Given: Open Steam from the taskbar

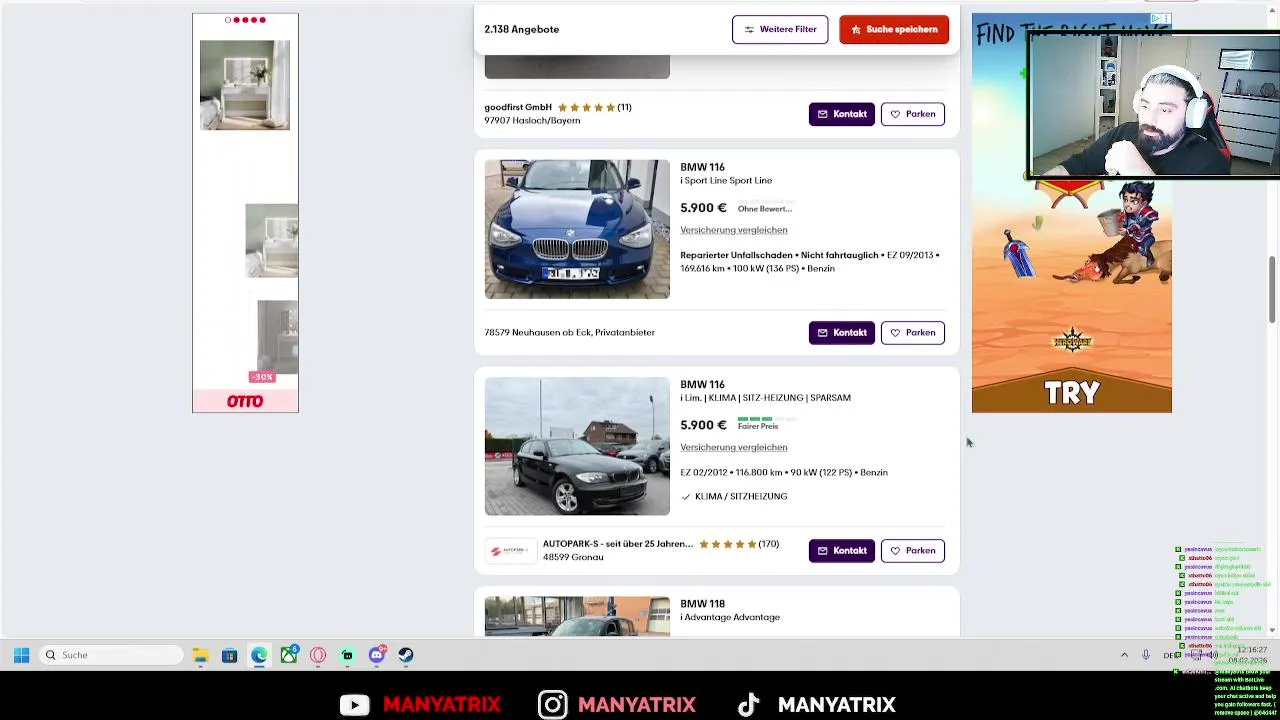Looking at the screenshot, I should 406,655.
